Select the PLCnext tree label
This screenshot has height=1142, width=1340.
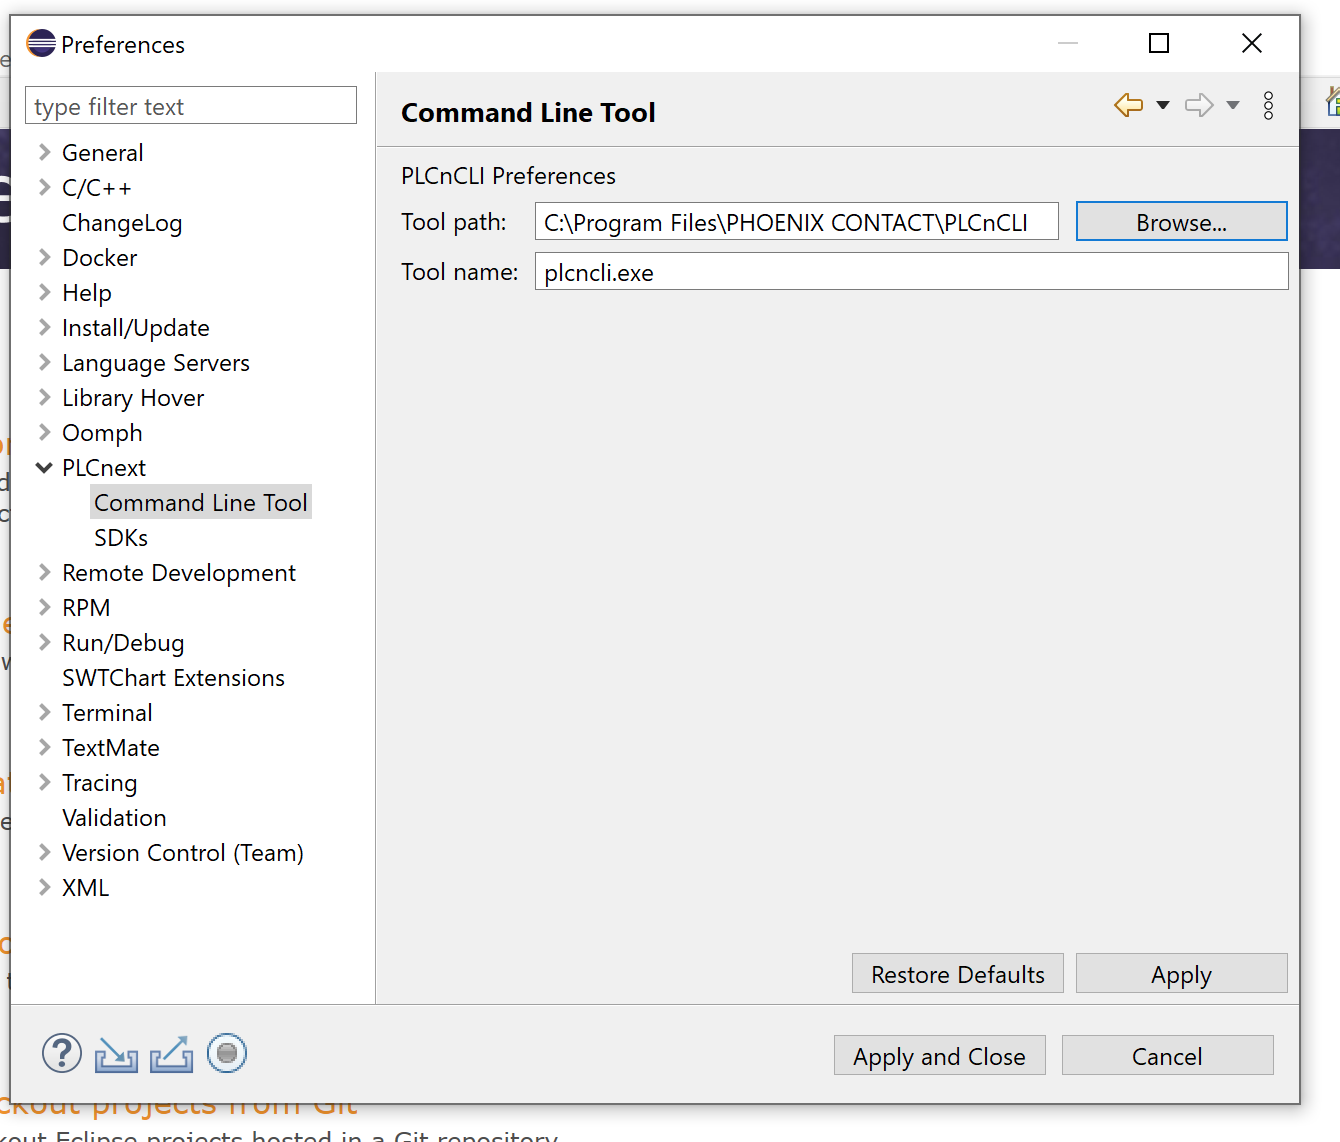pyautogui.click(x=104, y=468)
